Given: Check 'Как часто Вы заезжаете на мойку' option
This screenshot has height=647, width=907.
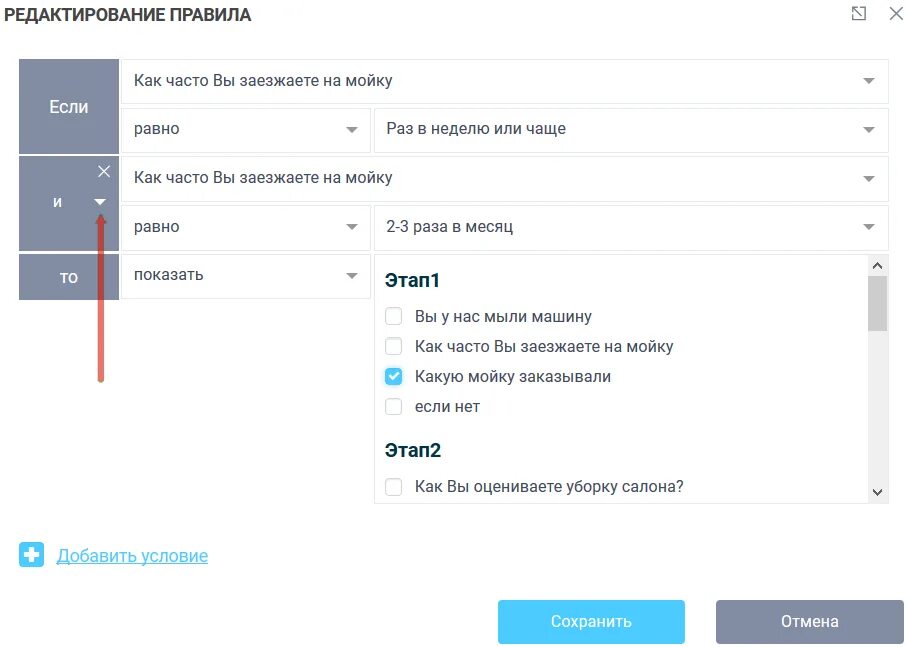Looking at the screenshot, I should coord(394,347).
